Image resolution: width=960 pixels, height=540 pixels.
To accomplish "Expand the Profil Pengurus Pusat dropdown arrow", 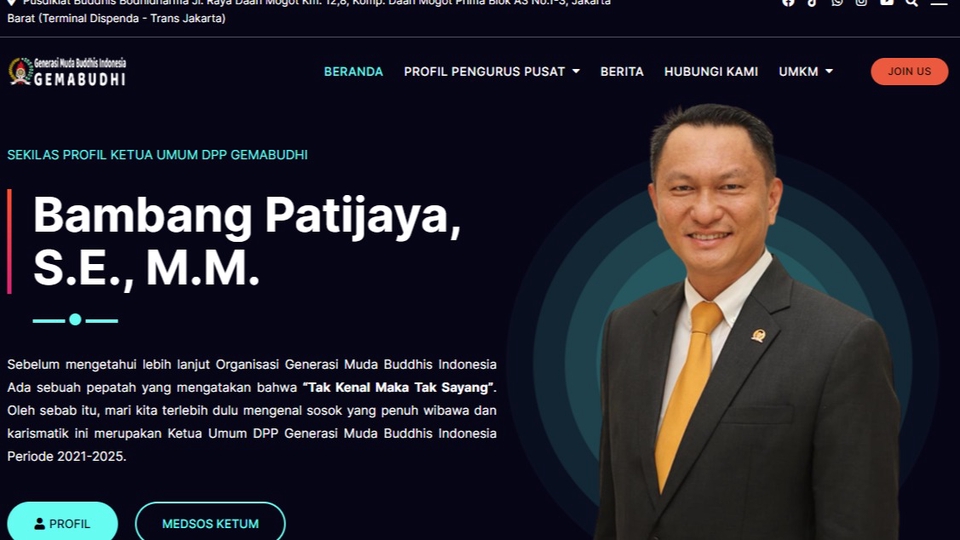I will tap(576, 72).
